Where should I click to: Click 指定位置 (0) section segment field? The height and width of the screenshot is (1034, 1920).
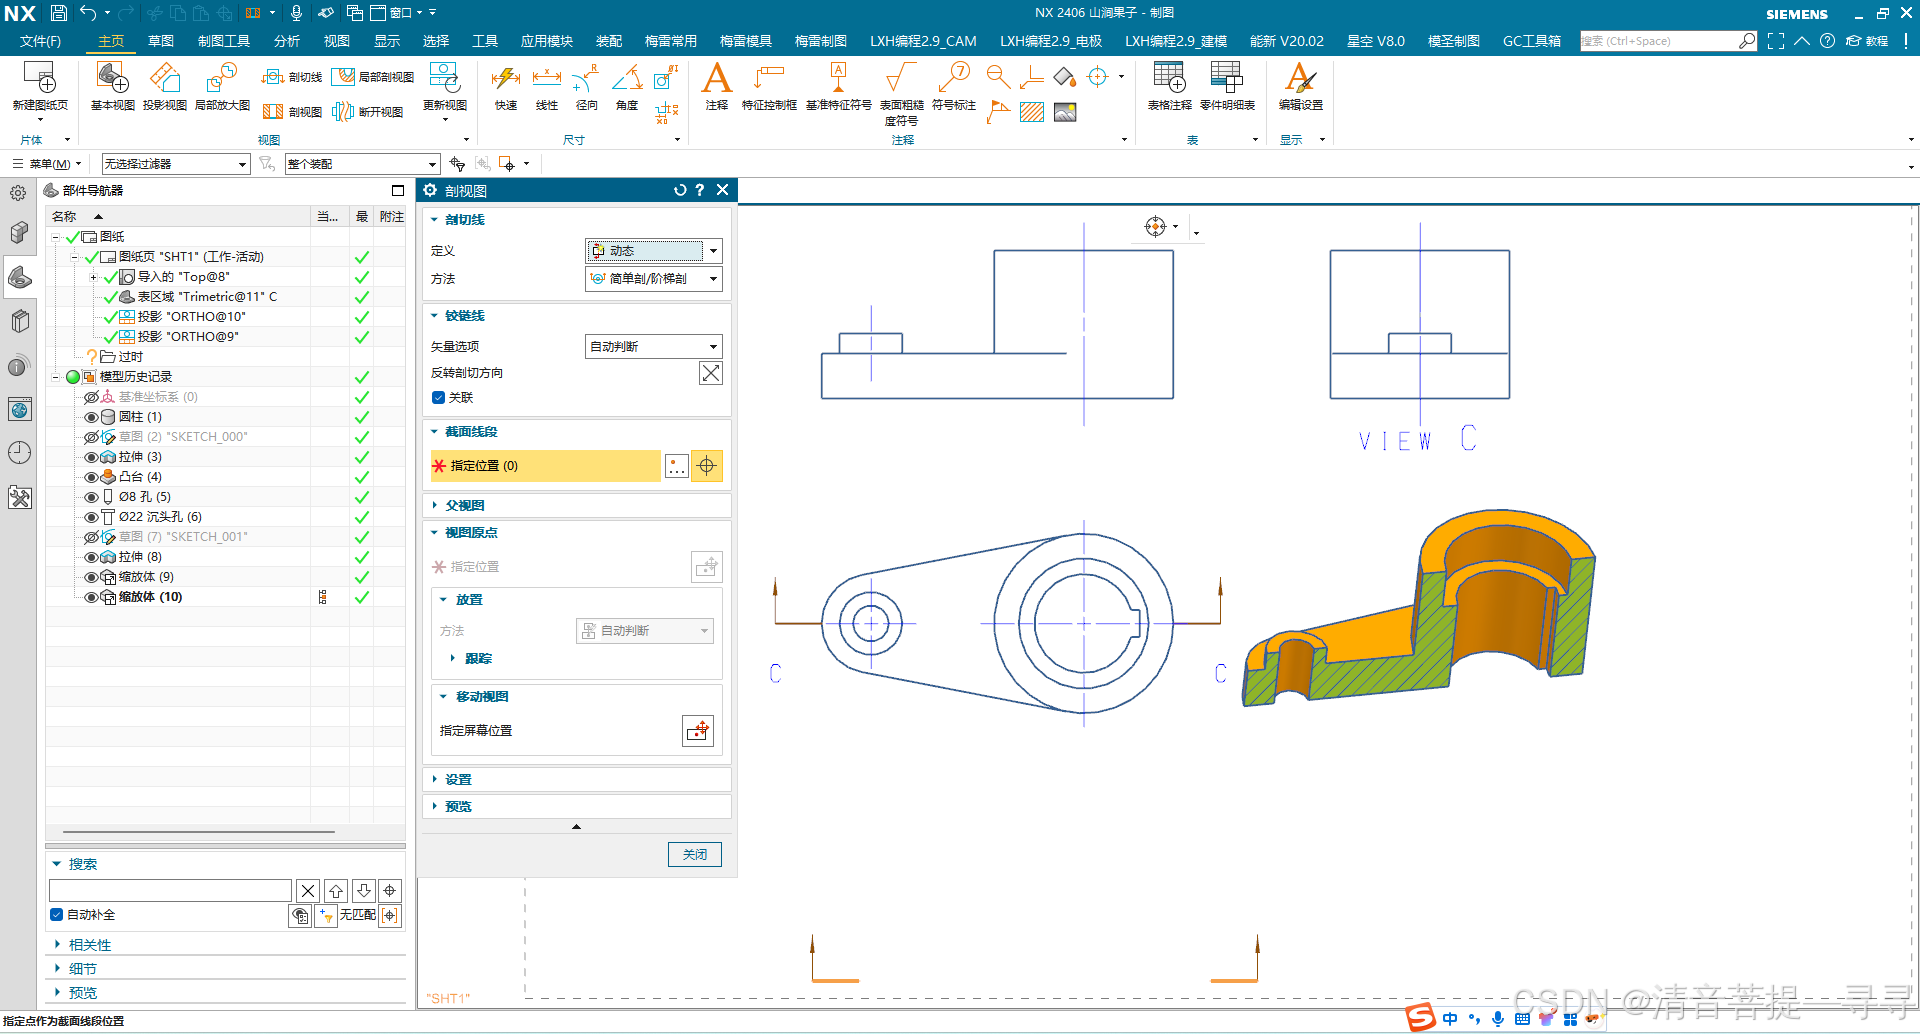(546, 466)
